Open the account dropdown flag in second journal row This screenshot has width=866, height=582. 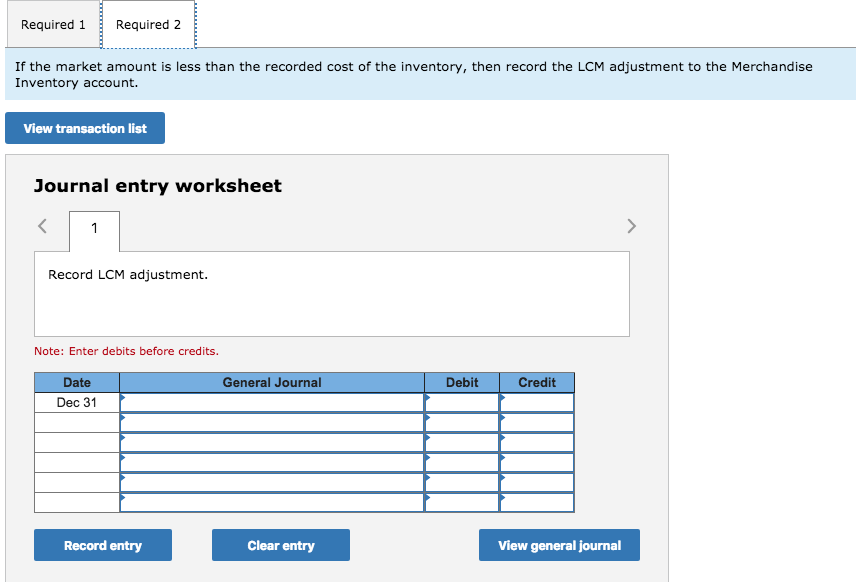pyautogui.click(x=124, y=418)
